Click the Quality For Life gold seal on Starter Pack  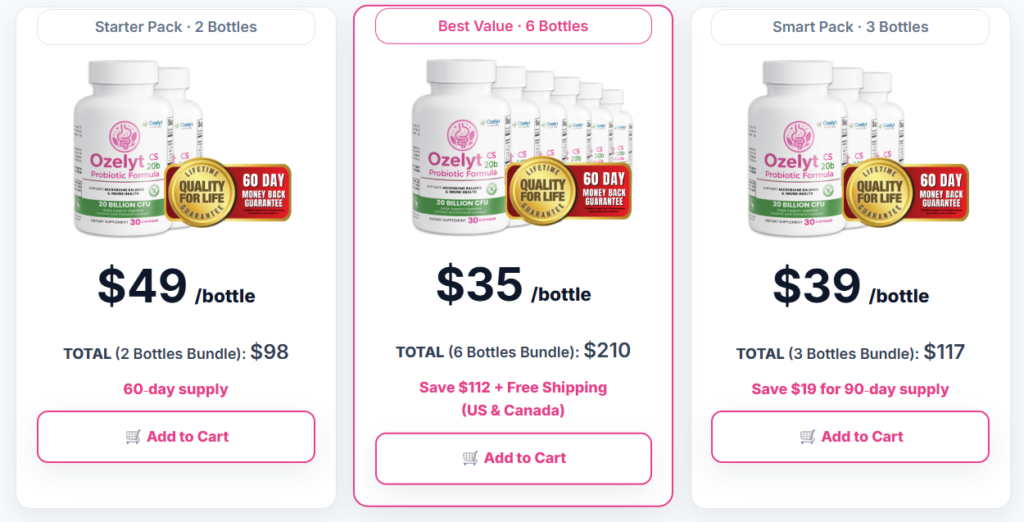[203, 189]
